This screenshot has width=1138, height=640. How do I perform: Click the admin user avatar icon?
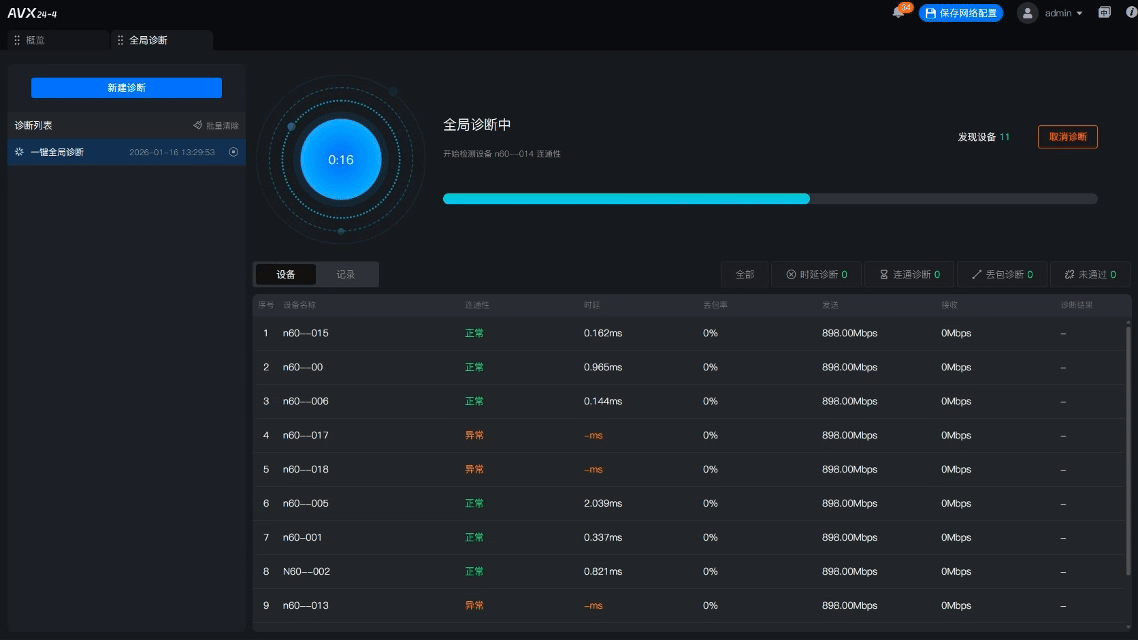pos(1027,13)
